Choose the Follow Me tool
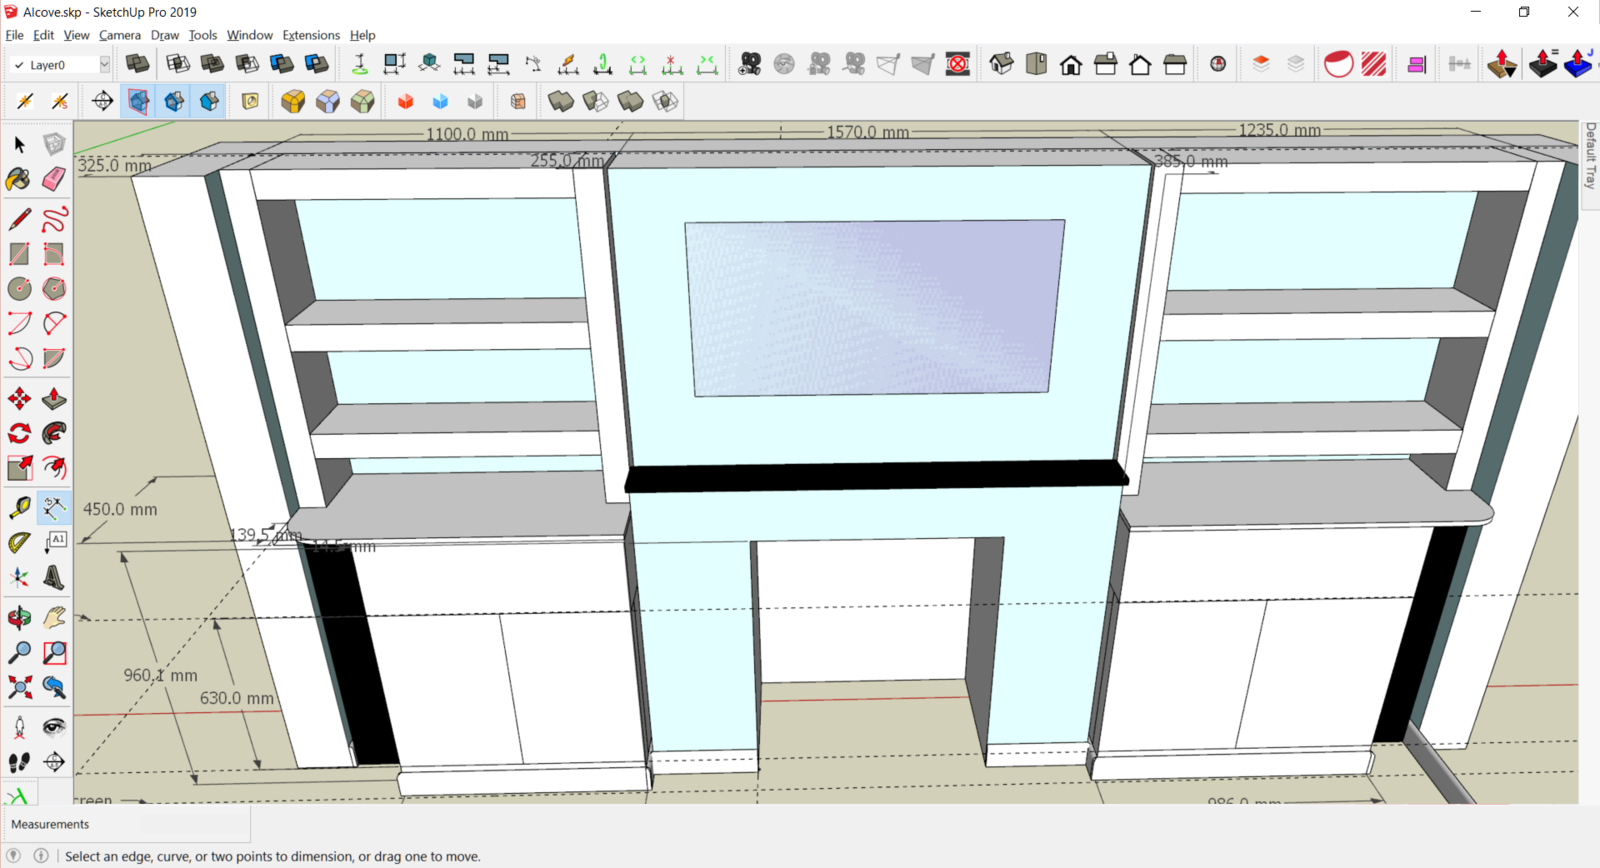 (x=54, y=433)
